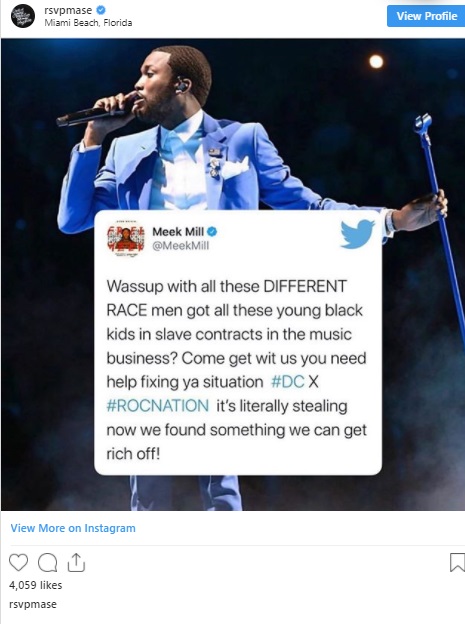465x624 pixels.
Task: Click the #ROCNATION hashtag
Action: [x=158, y=406]
